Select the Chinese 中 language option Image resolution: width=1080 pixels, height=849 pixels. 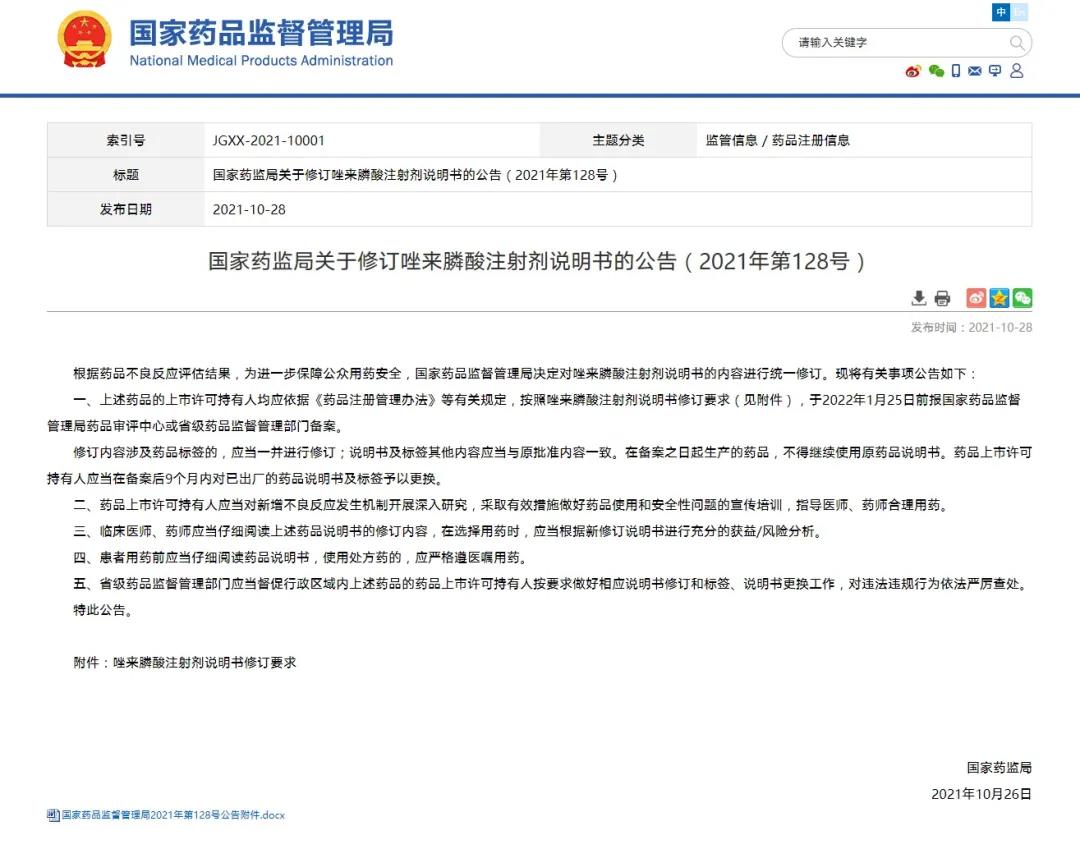[x=1001, y=13]
